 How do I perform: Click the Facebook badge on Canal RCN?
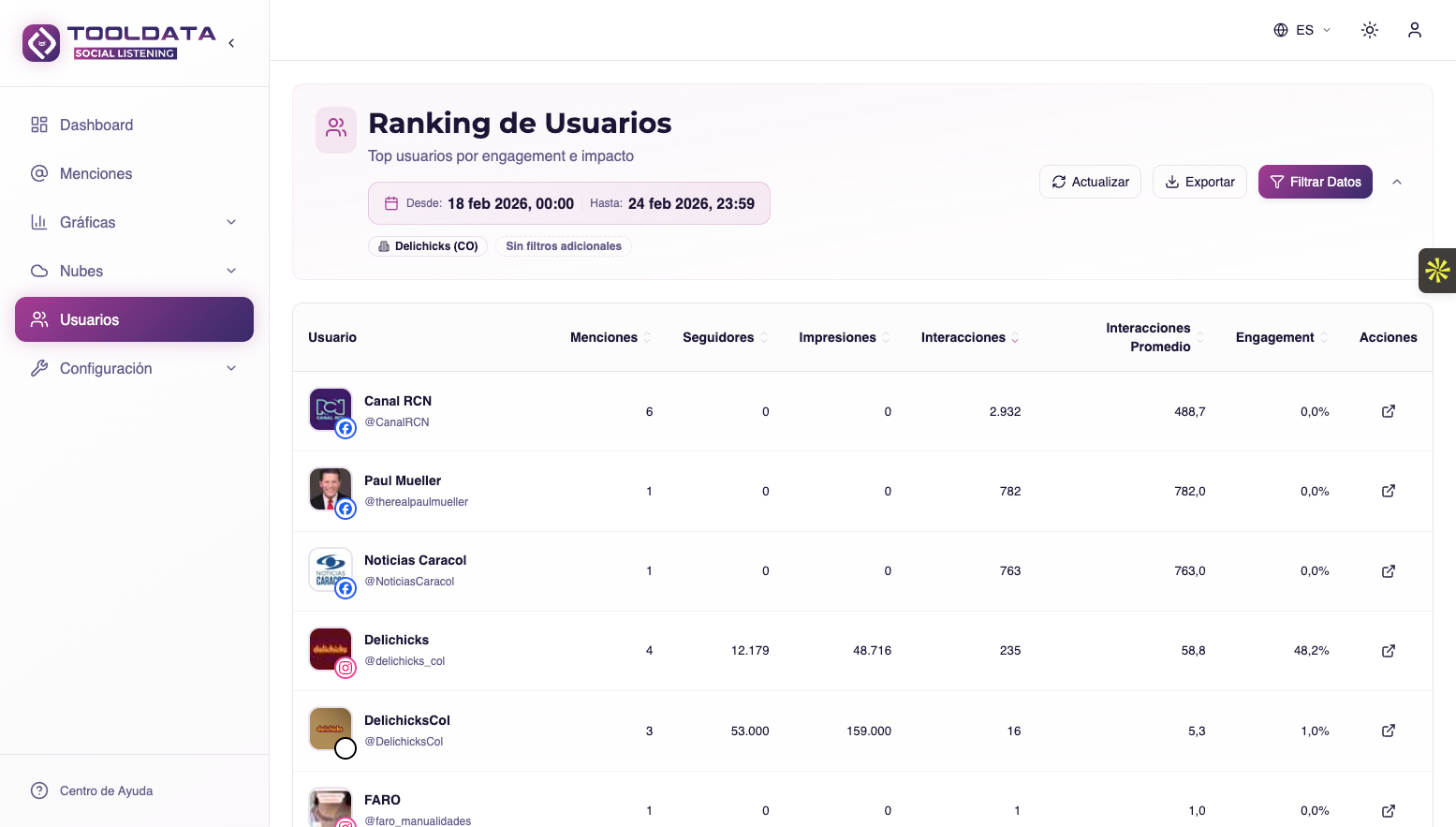point(346,429)
